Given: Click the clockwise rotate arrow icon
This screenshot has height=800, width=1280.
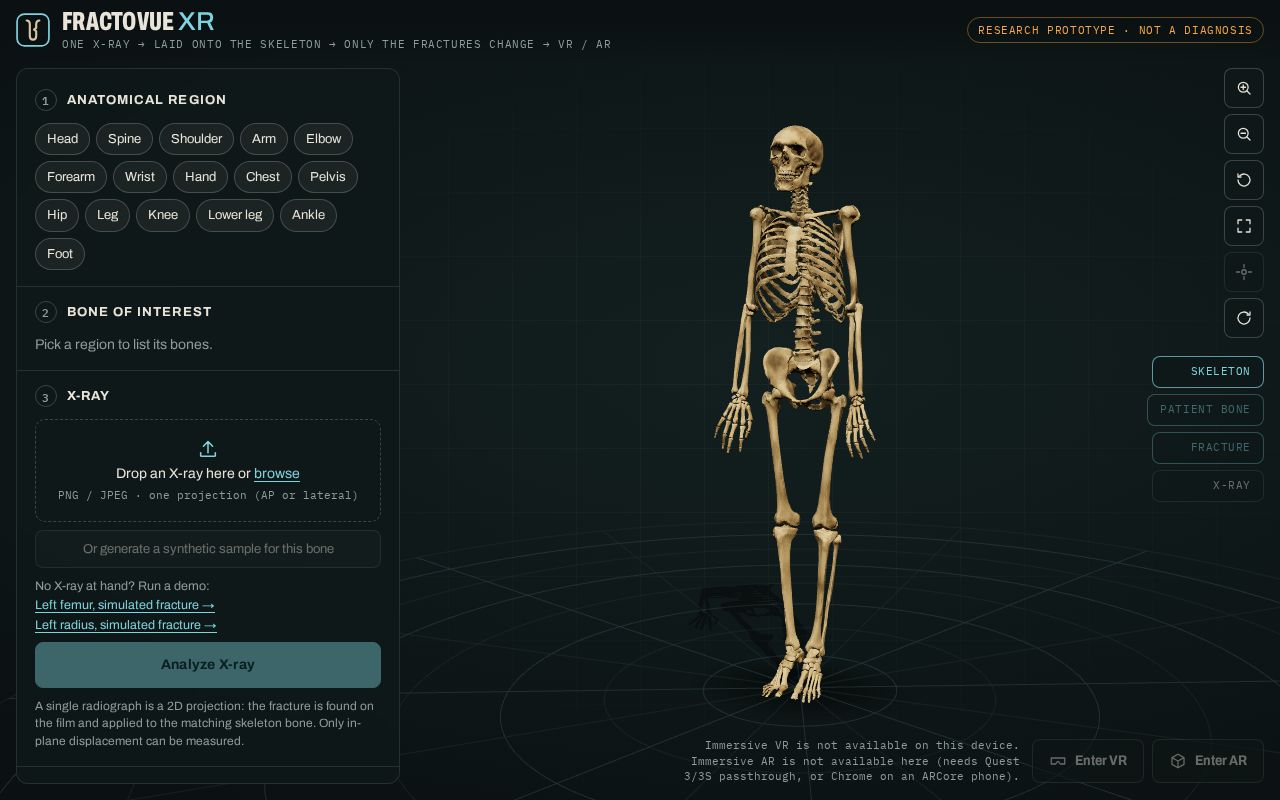Looking at the screenshot, I should click(1244, 318).
